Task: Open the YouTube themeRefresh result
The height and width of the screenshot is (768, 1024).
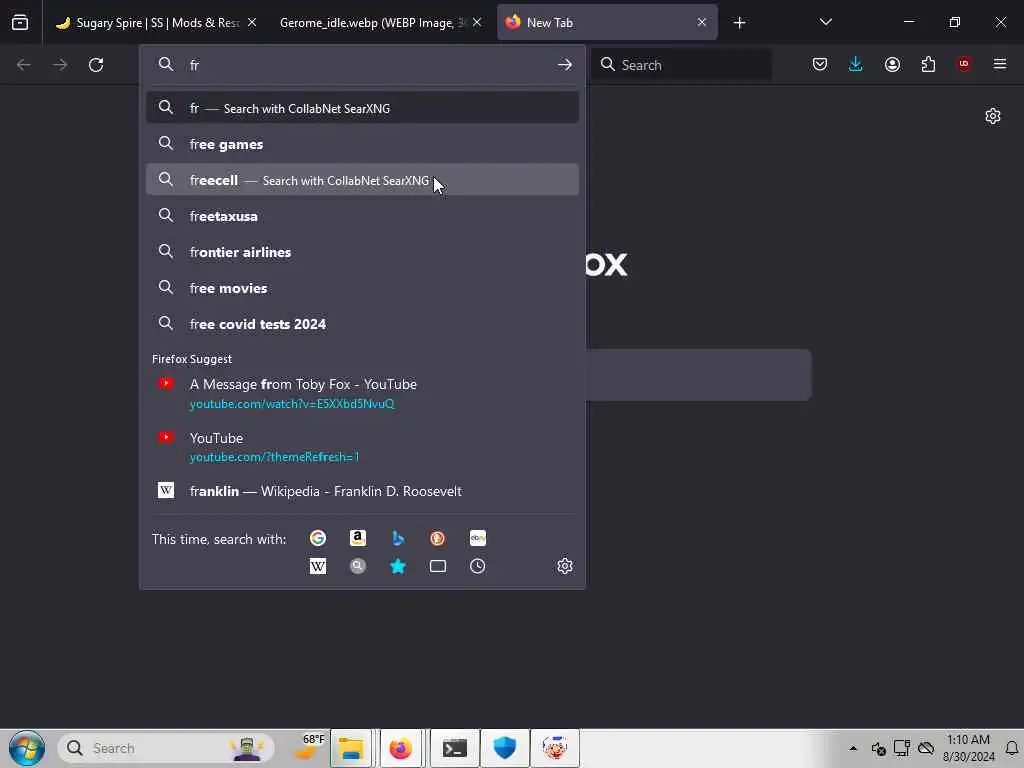Action: 362,447
